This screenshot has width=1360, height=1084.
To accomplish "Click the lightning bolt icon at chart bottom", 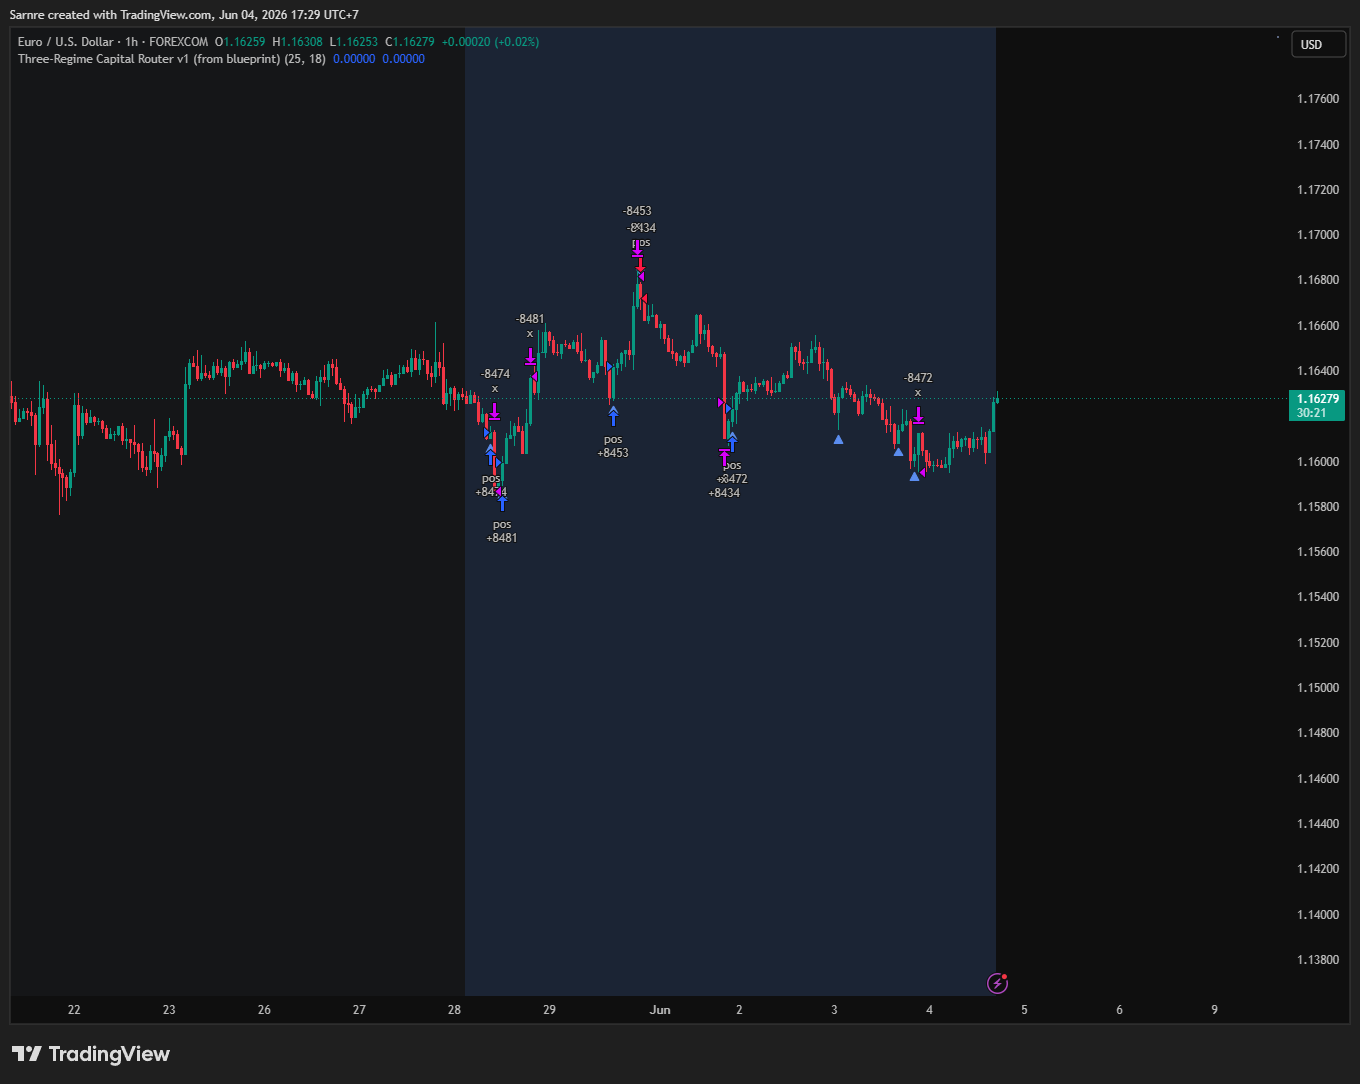I will coord(997,983).
